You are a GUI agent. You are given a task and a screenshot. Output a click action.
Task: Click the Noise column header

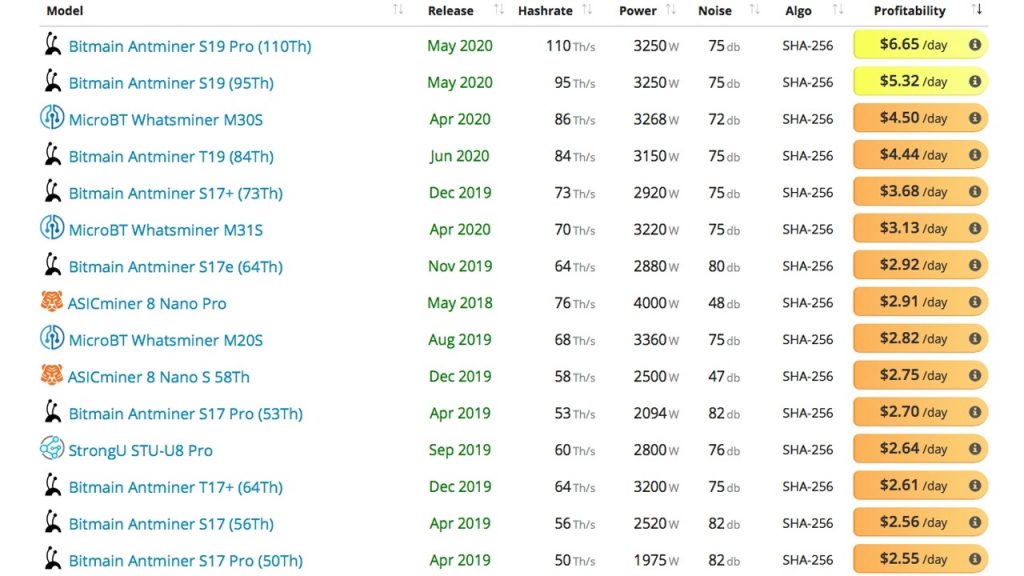(x=714, y=10)
